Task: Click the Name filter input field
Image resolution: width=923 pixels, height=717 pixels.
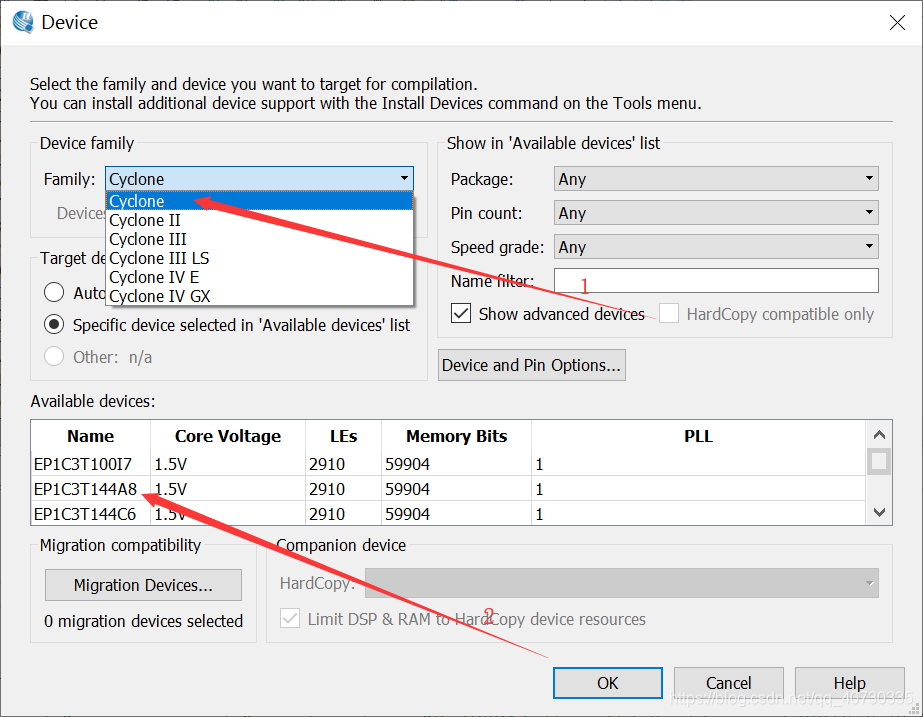Action: 716,281
